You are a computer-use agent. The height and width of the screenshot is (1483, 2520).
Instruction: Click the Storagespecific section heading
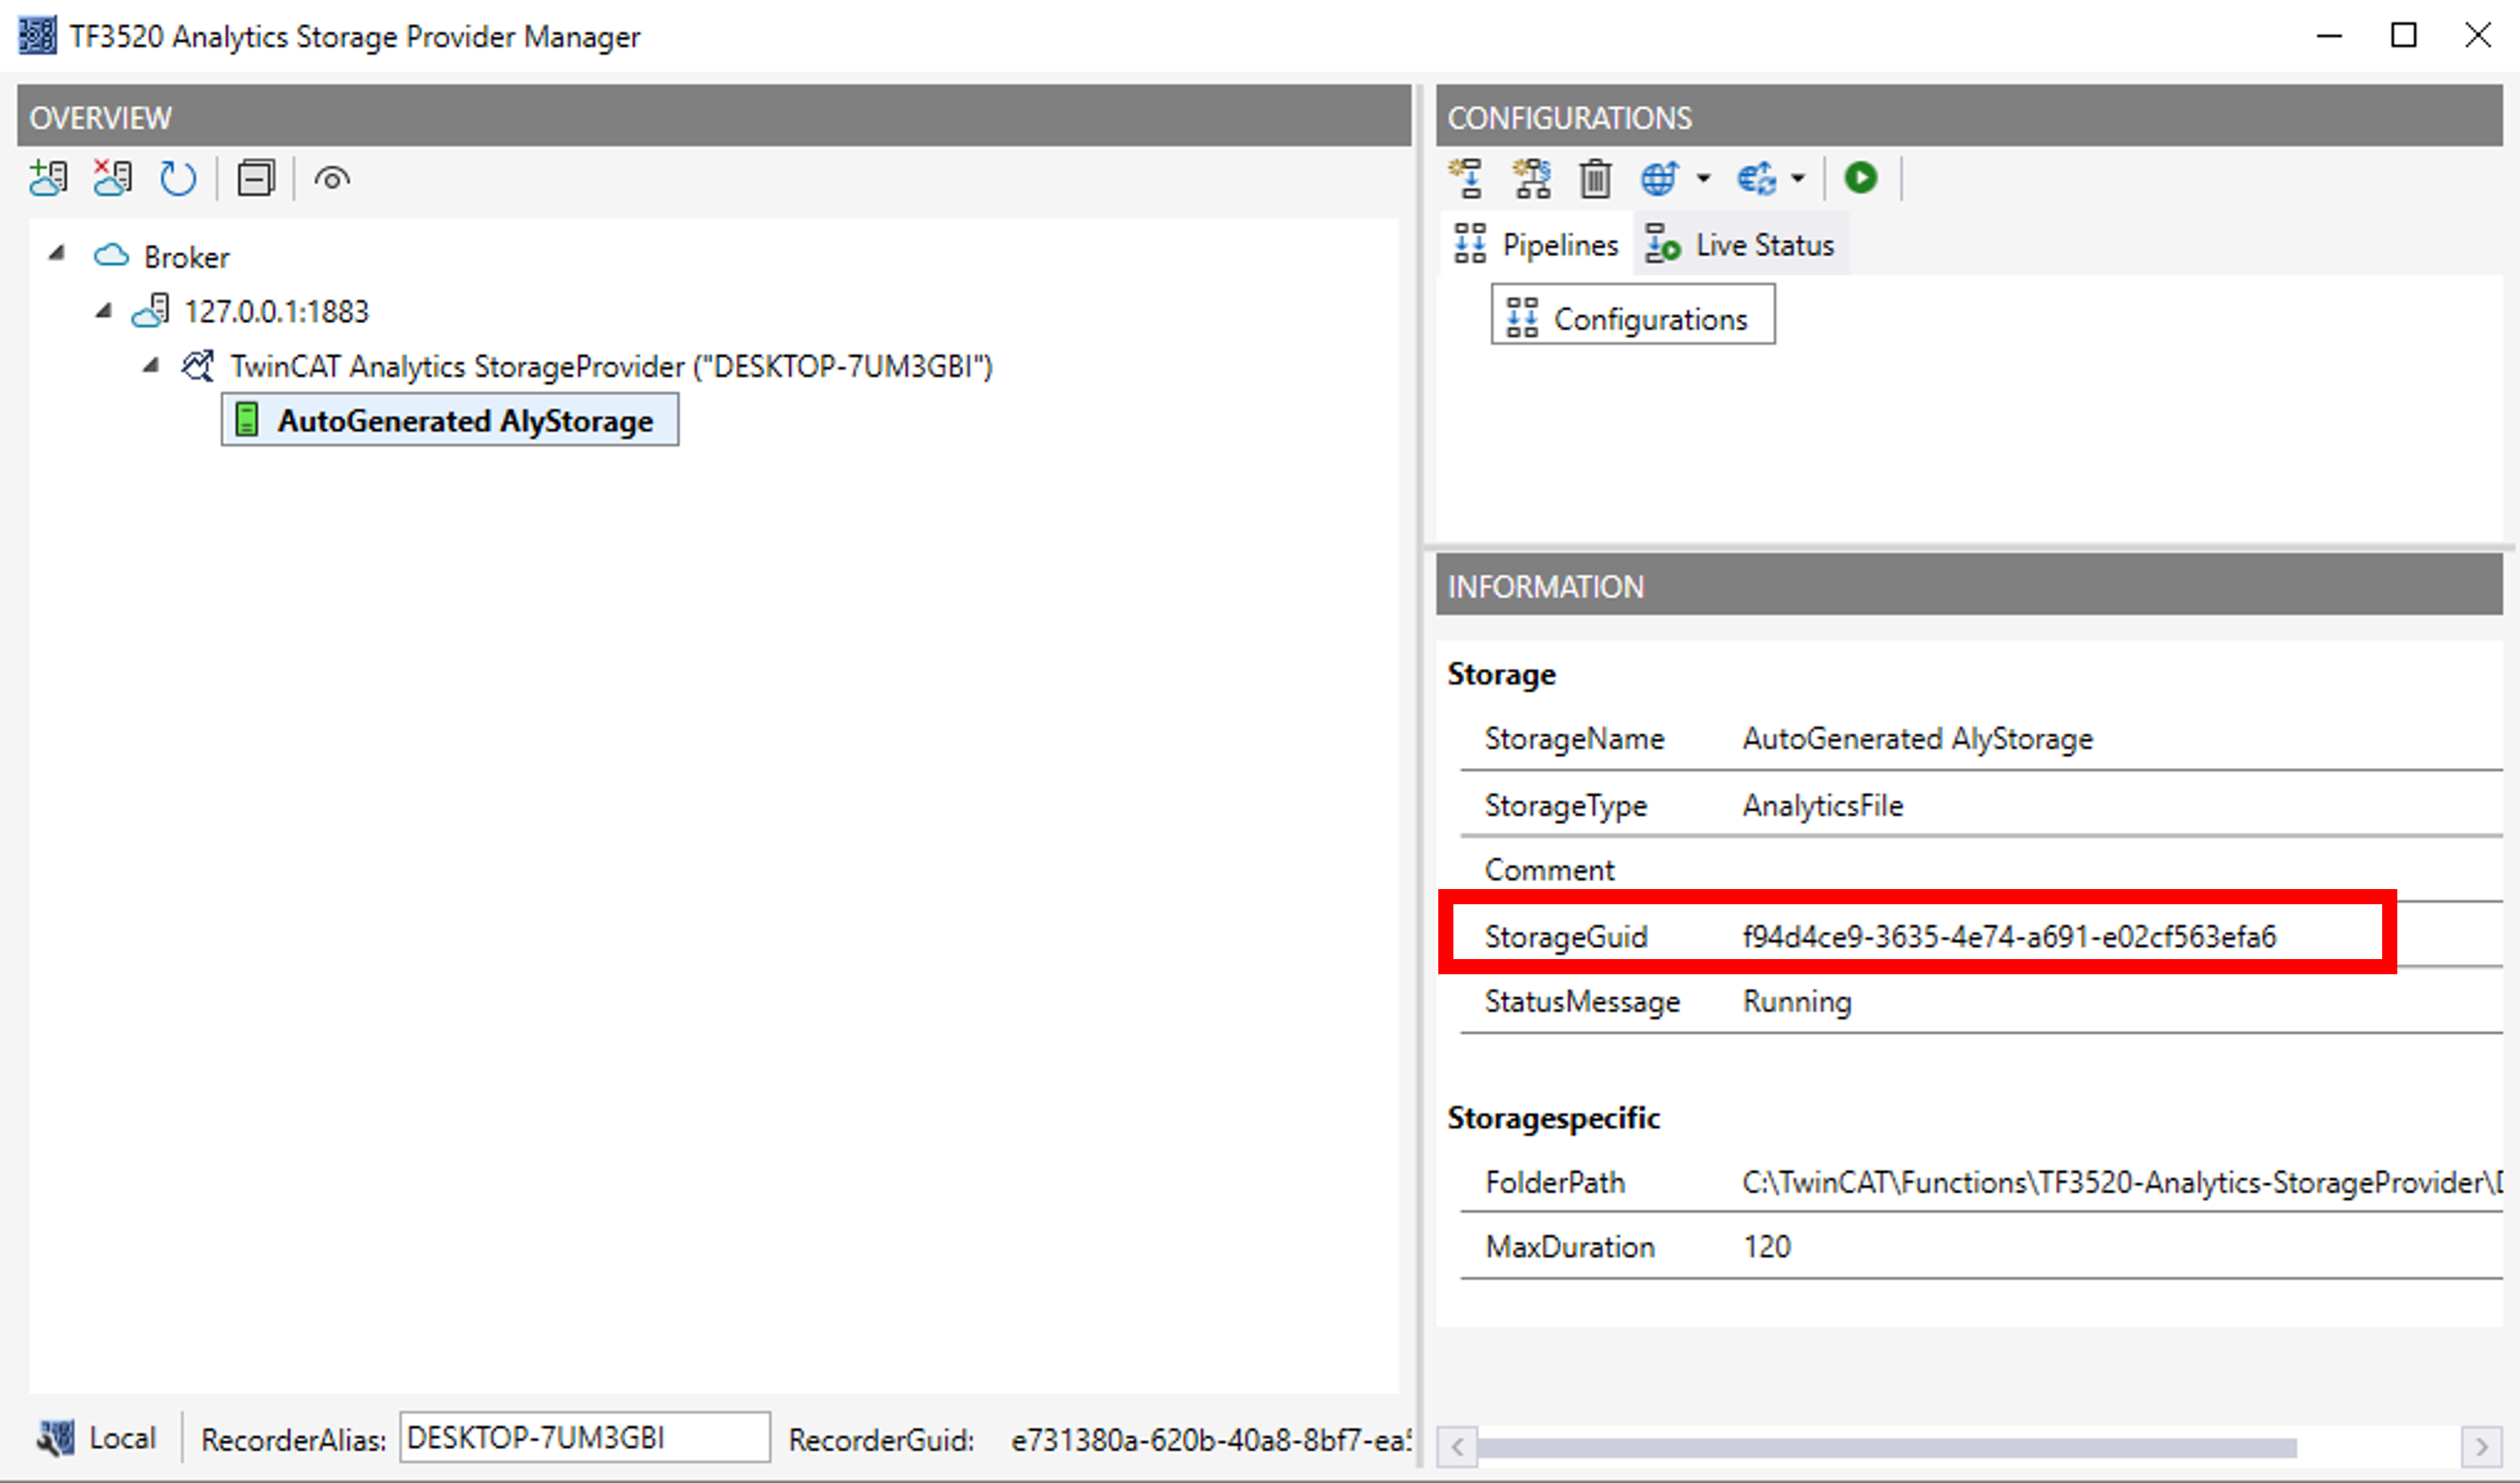tap(1554, 1118)
